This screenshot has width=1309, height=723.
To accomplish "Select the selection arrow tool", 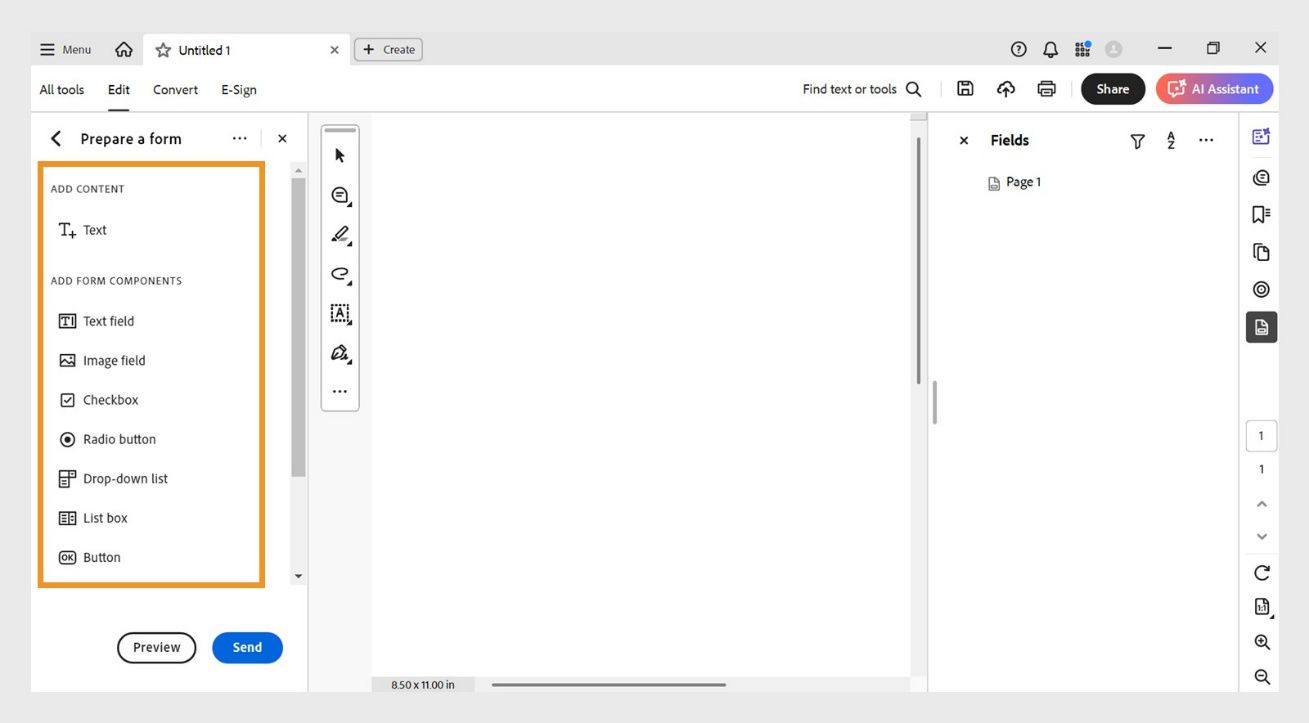I will coord(339,155).
